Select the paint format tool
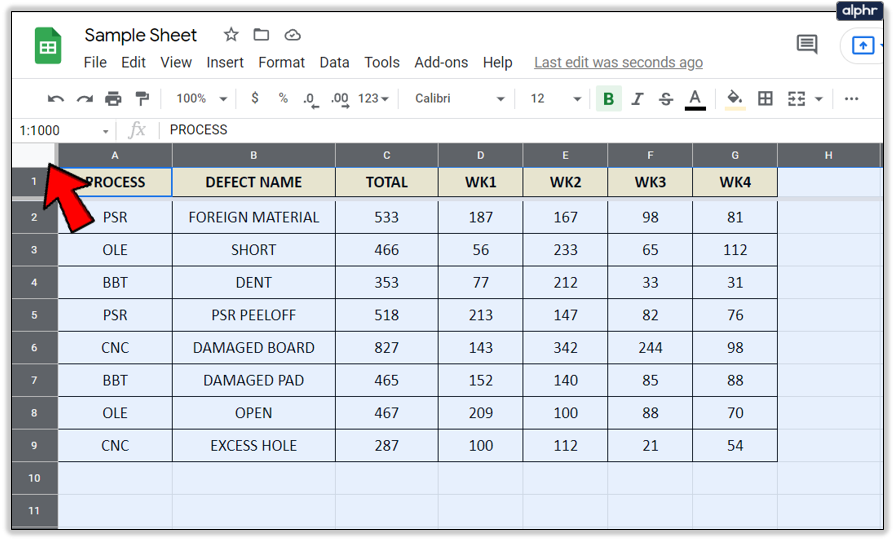 [141, 99]
